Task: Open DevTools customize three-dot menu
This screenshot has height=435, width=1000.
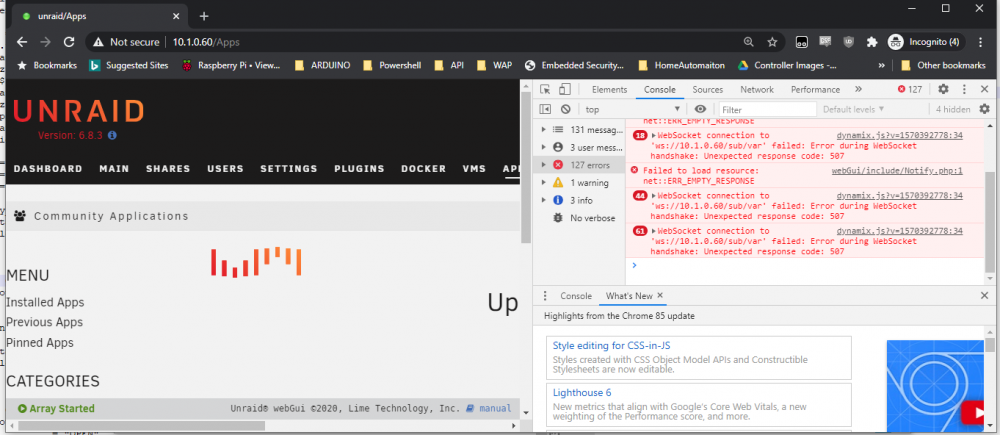Action: click(x=964, y=89)
